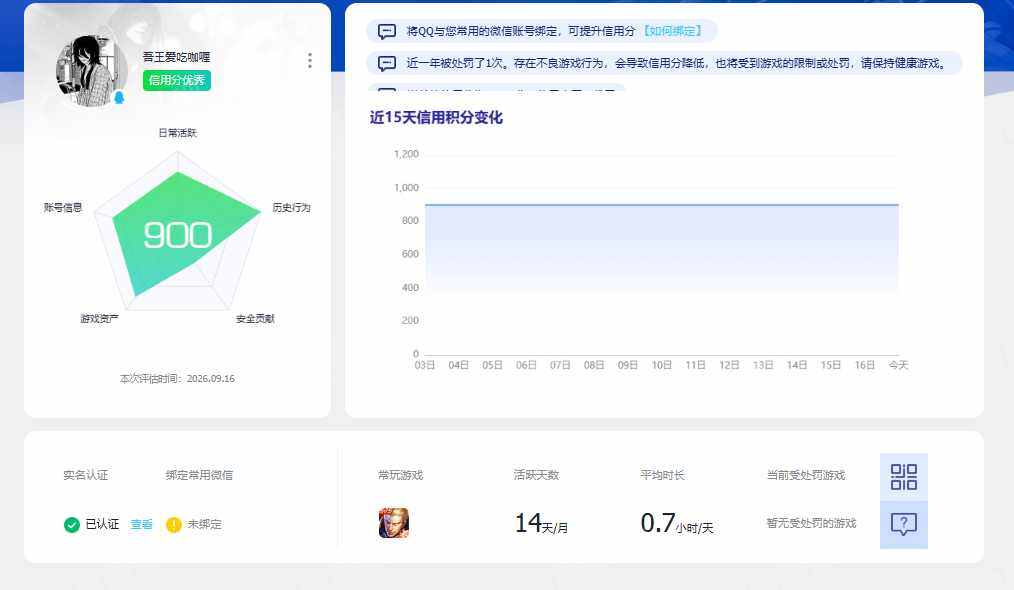Click the 暂无受处罚的游戏 text
The height and width of the screenshot is (590, 1014).
coord(811,523)
